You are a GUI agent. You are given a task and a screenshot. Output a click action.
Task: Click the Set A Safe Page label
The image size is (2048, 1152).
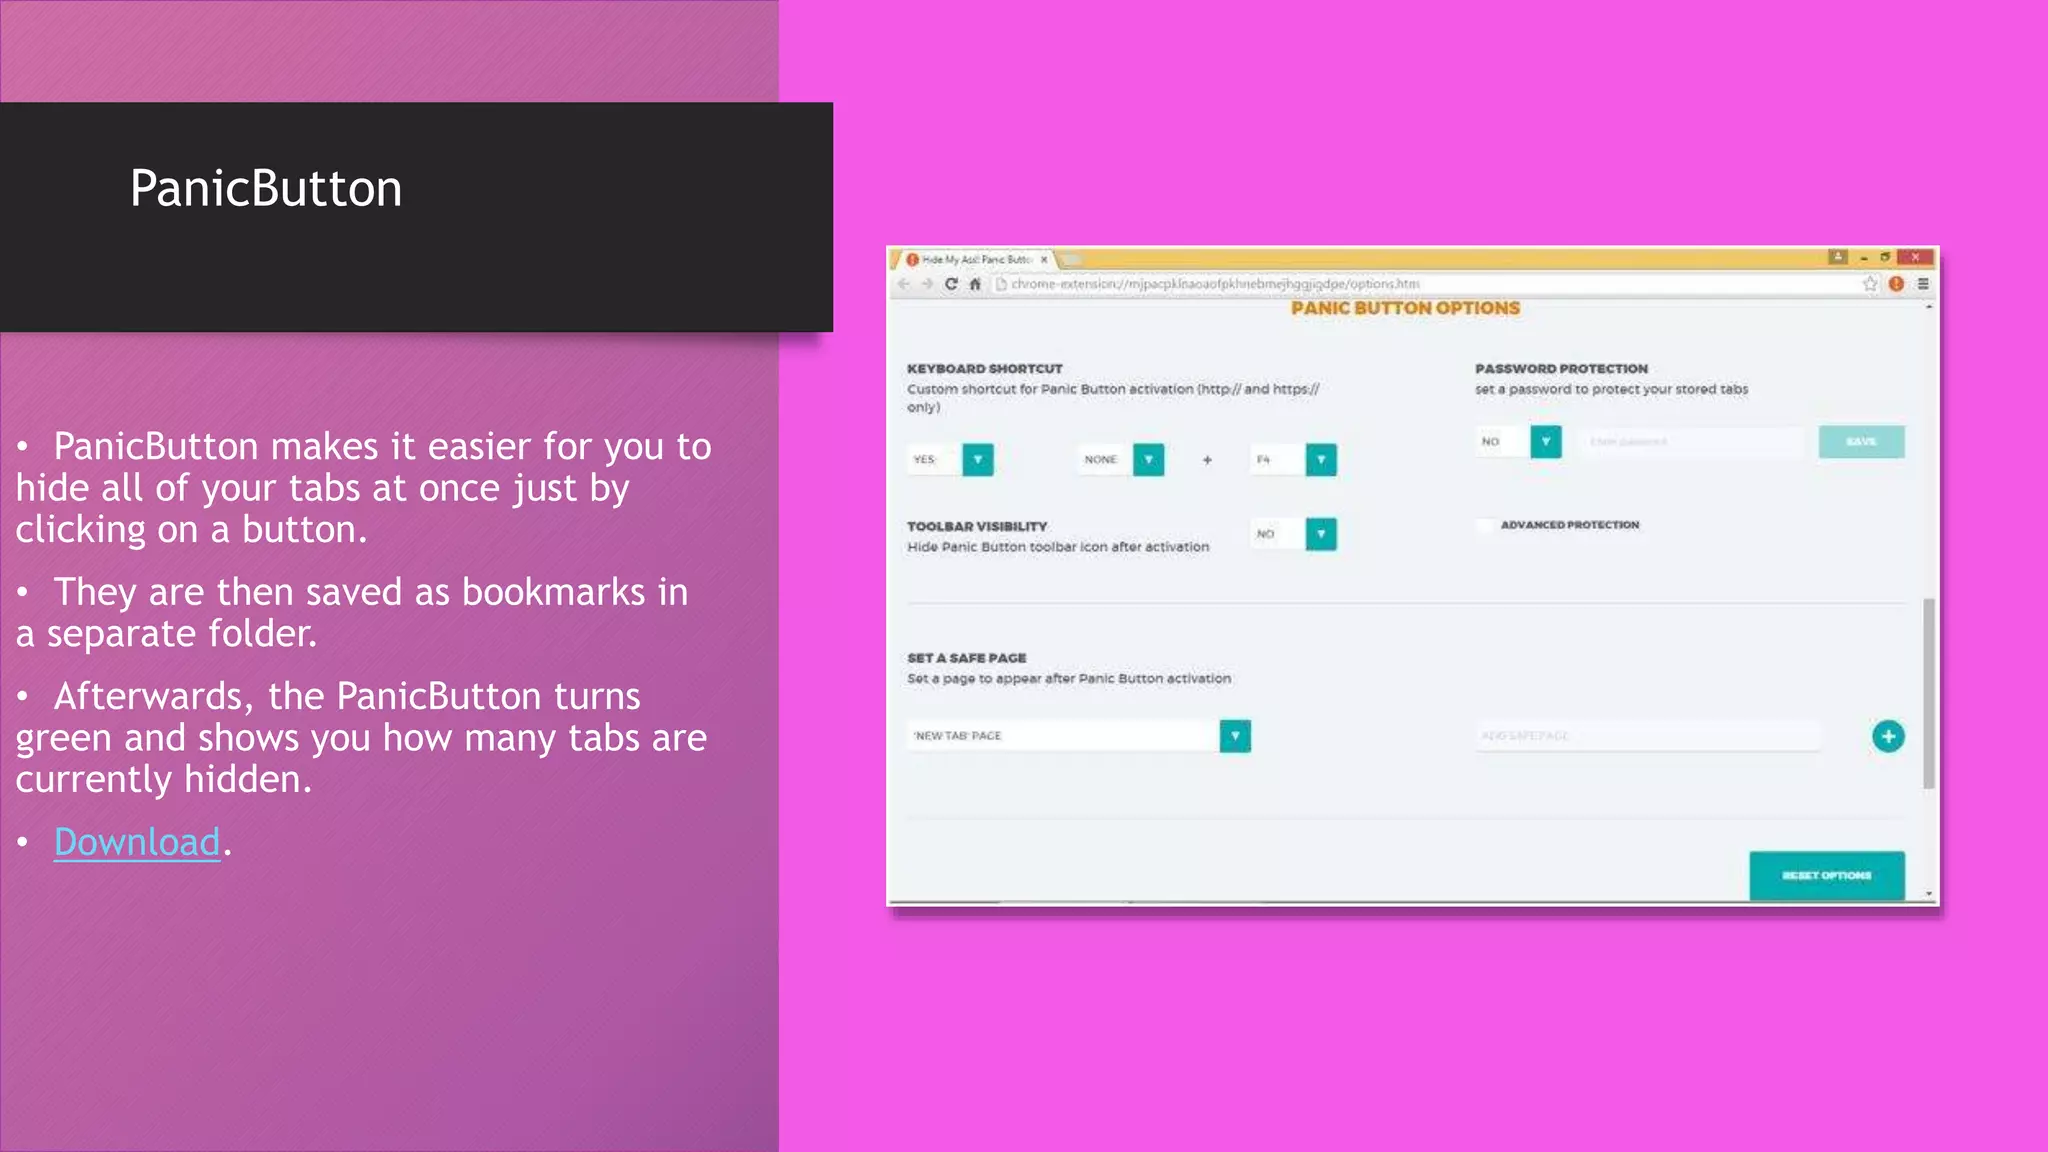967,658
